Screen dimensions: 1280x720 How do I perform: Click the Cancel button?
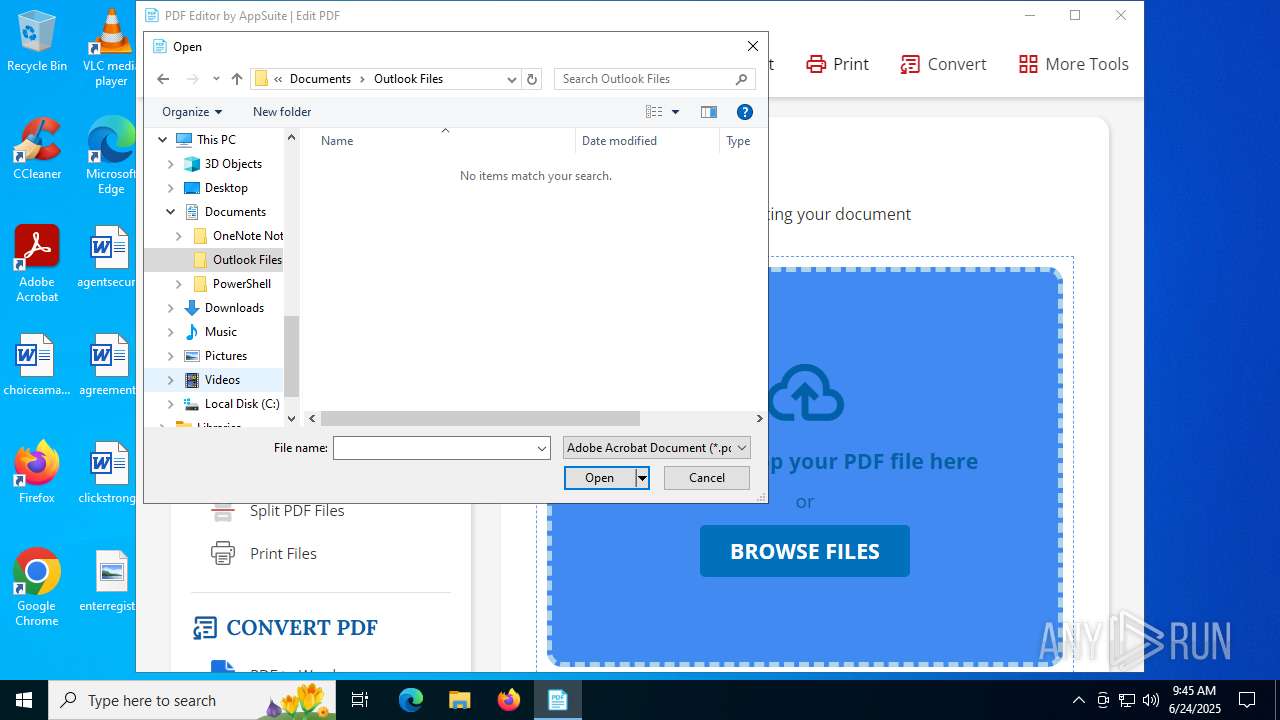pos(707,478)
